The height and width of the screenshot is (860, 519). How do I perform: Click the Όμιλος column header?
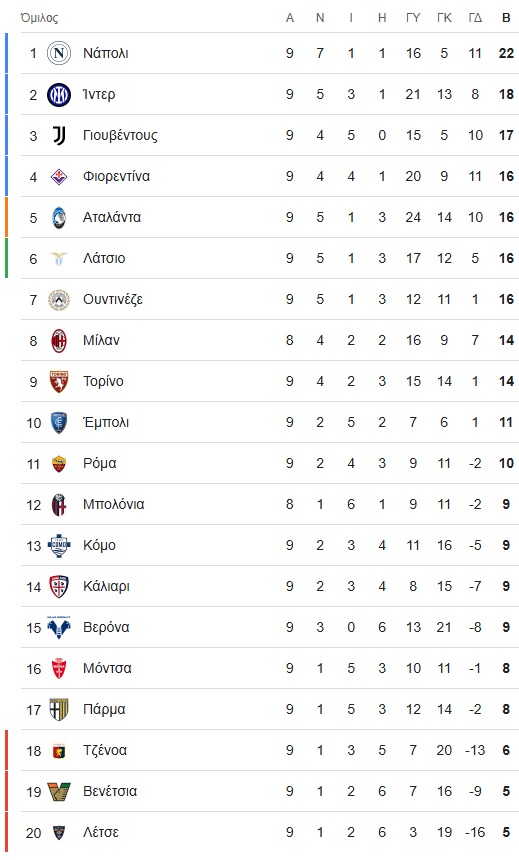(39, 18)
